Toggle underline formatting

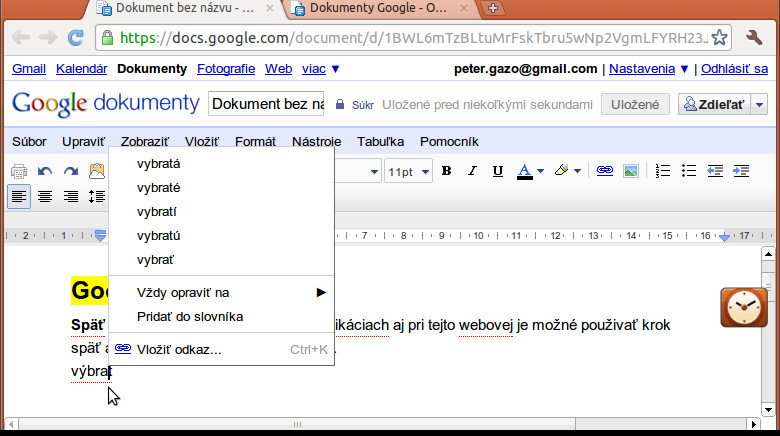tap(497, 171)
